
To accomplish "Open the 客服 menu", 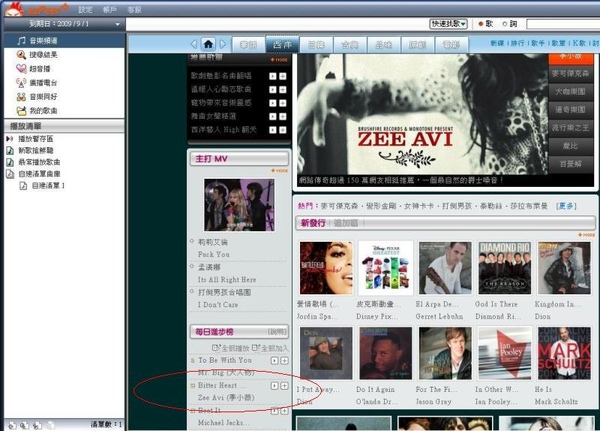I will [x=134, y=10].
